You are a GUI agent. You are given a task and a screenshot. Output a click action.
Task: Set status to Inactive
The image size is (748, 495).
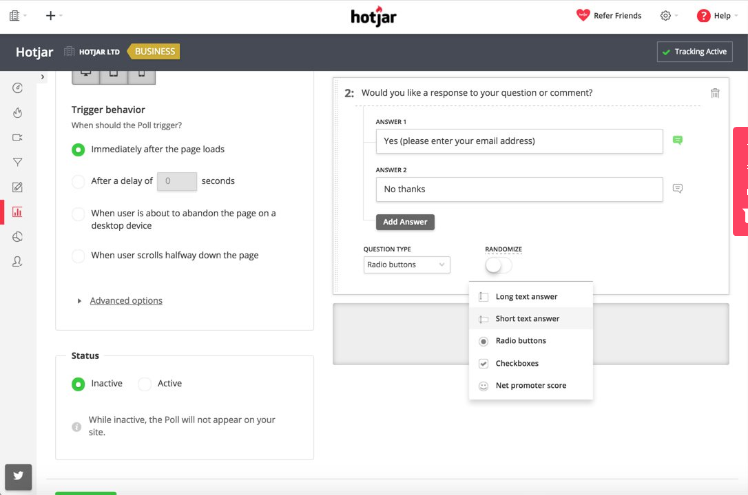click(x=78, y=384)
